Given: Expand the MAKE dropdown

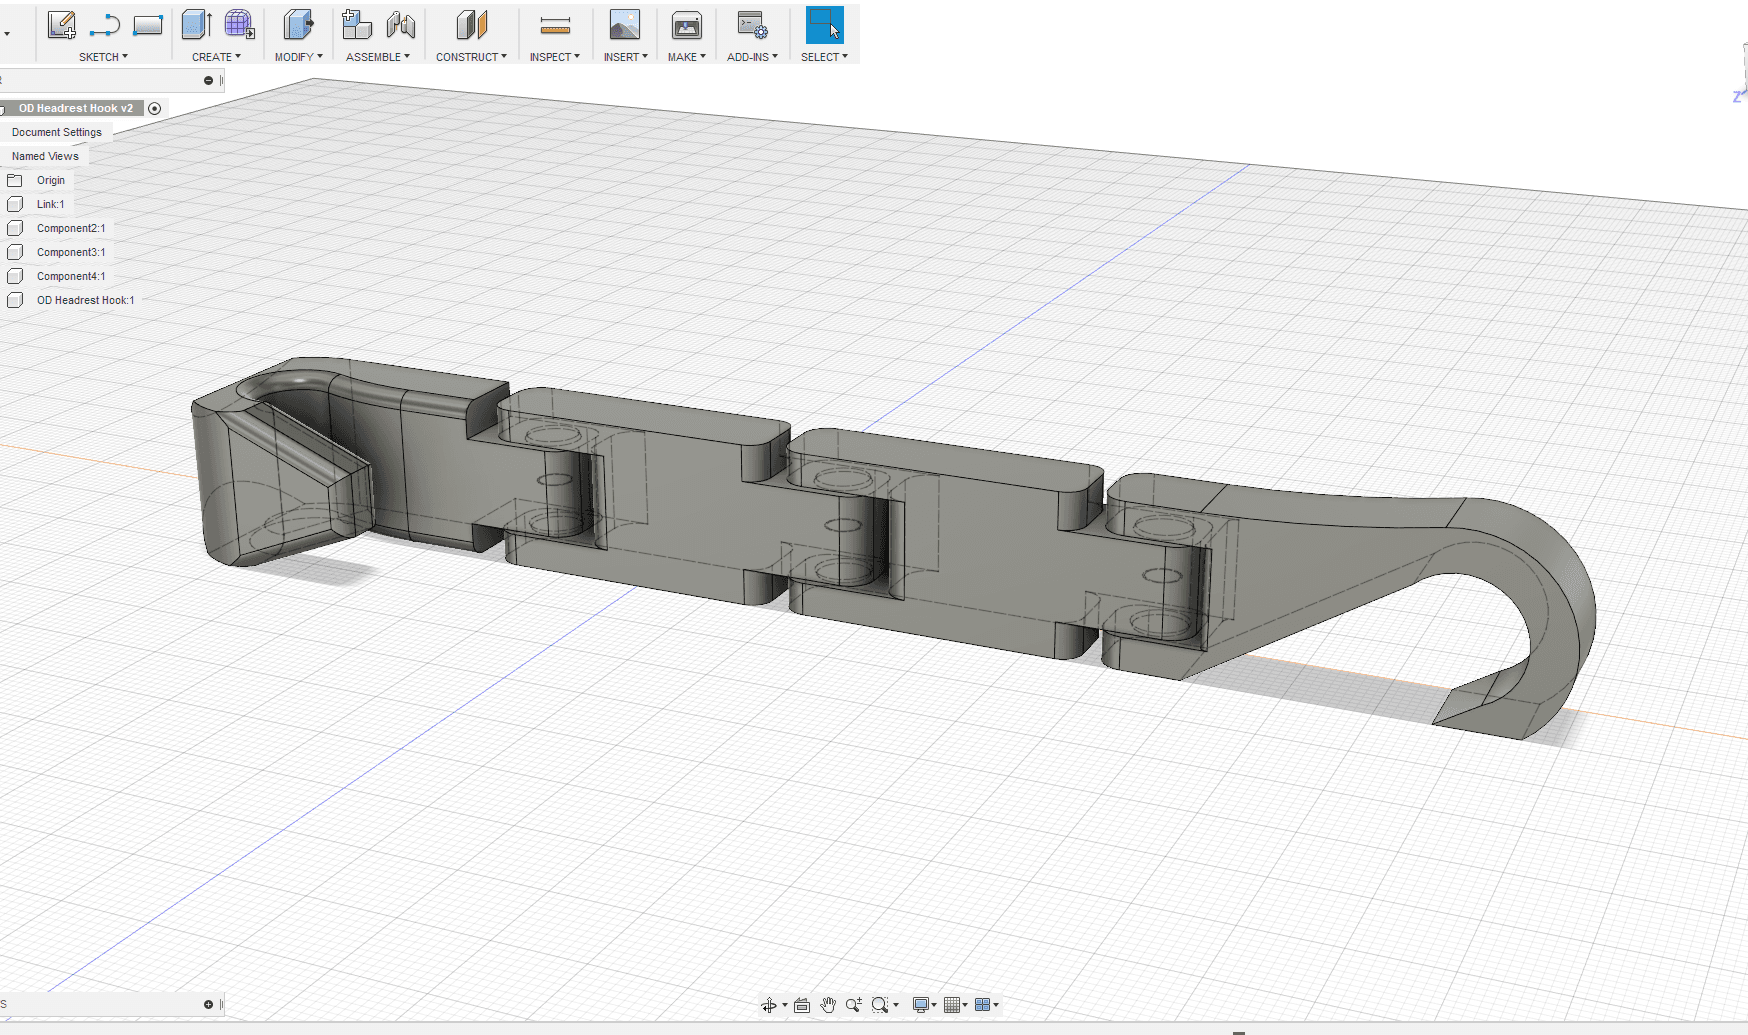Looking at the screenshot, I should (686, 57).
